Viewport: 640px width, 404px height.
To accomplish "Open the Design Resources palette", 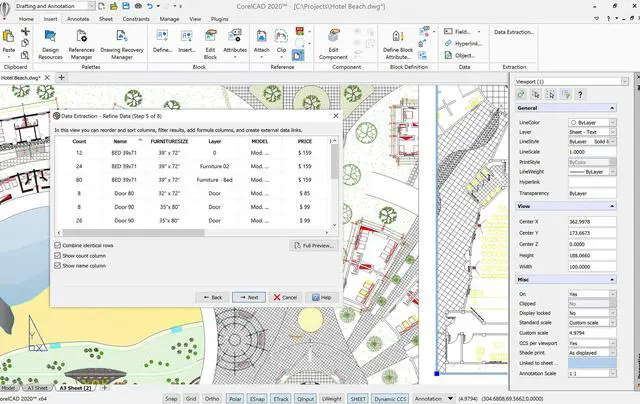I will coord(50,44).
